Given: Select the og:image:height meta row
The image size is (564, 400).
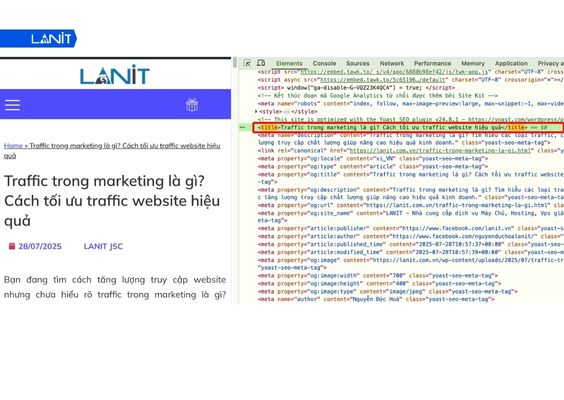Looking at the screenshot, I should point(379,283).
